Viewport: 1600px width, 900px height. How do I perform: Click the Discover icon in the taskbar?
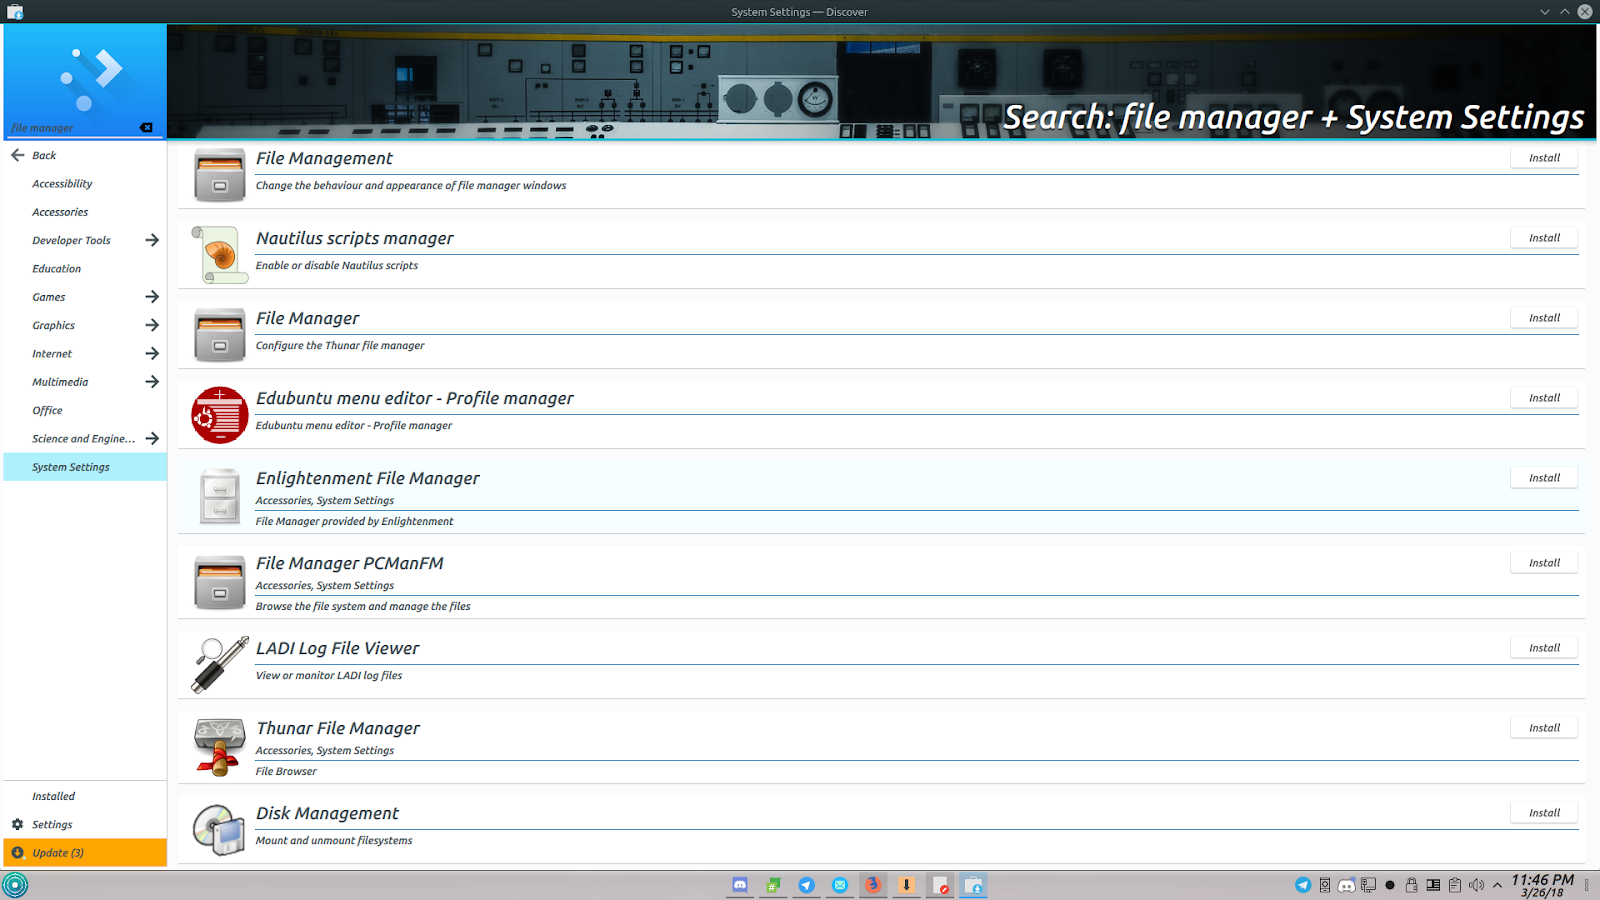click(973, 885)
